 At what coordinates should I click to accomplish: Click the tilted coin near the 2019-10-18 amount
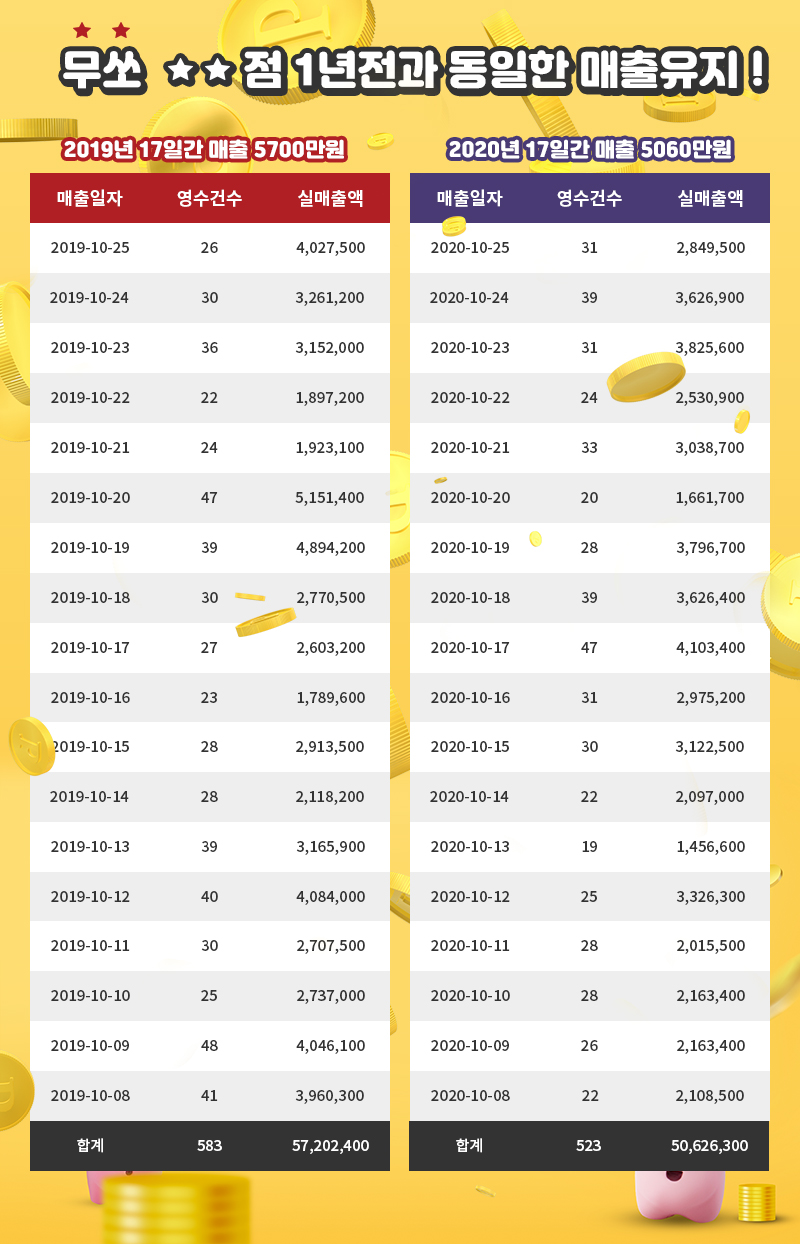click(266, 623)
